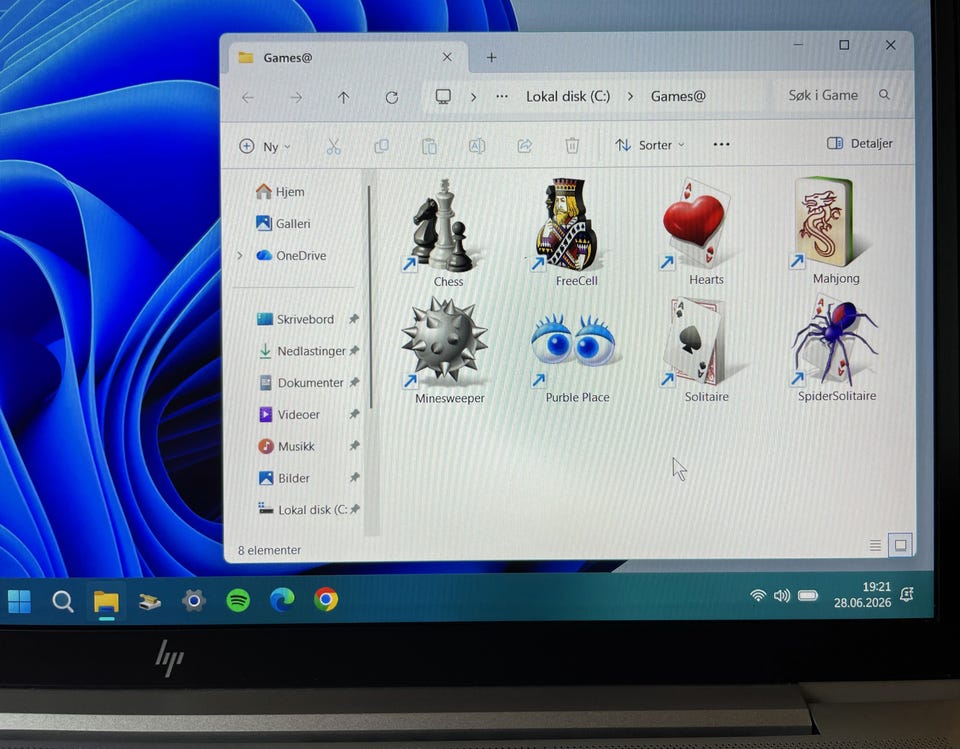Click the Søk i Games search field

click(836, 96)
